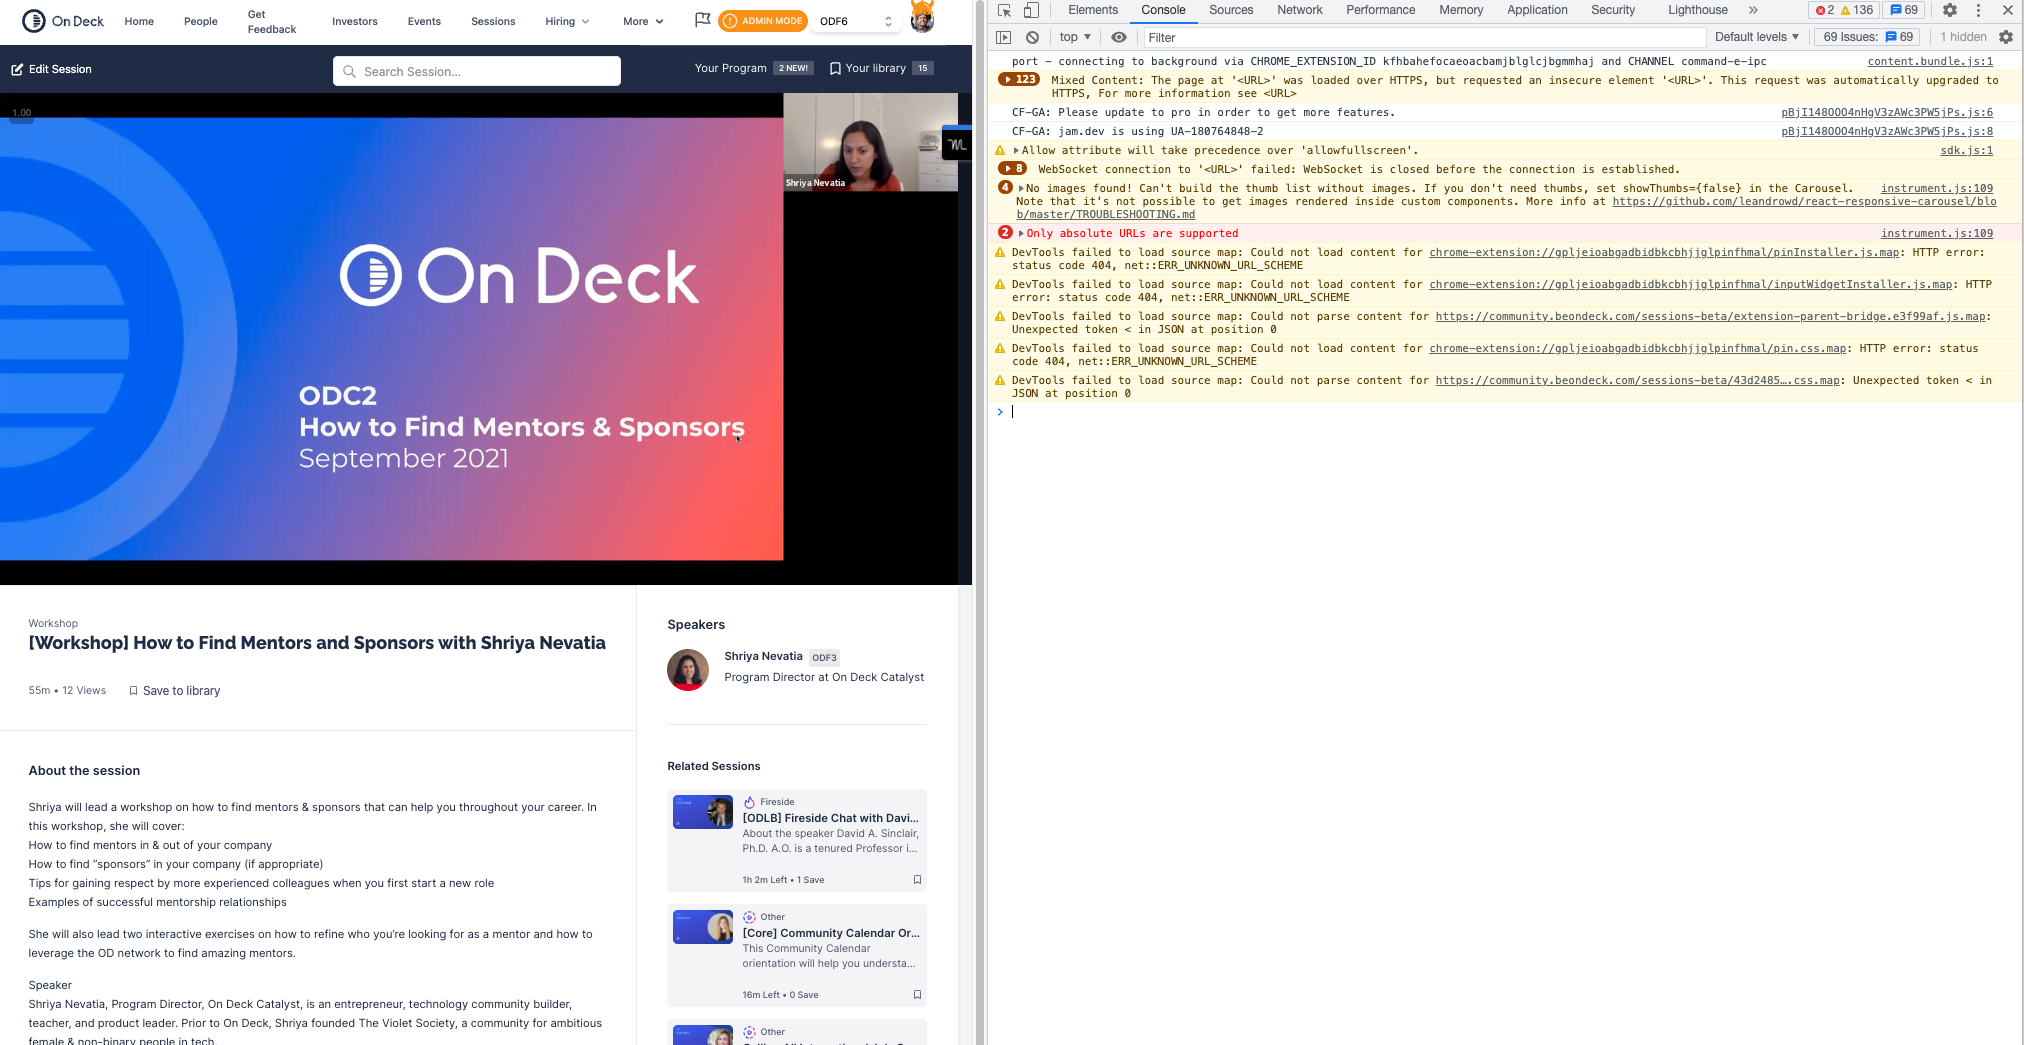Screen dimensions: 2024x1045
Task: Show more DevTools tabs chevron
Action: coord(1753,10)
